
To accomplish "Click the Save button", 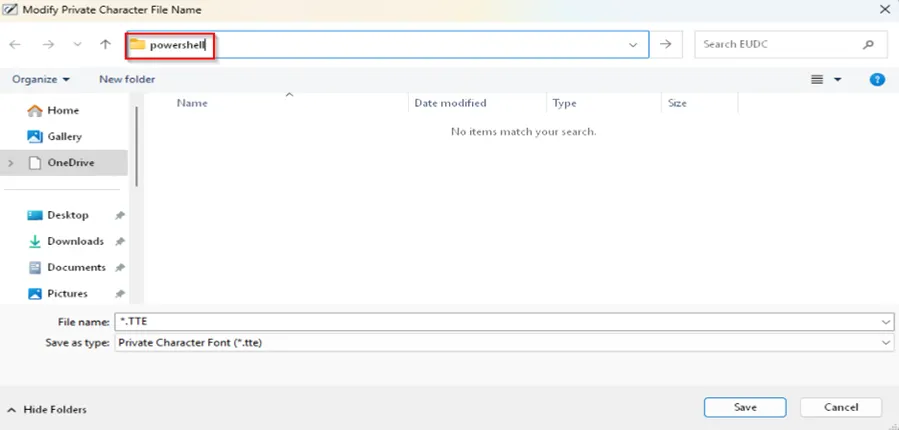I will tap(744, 407).
